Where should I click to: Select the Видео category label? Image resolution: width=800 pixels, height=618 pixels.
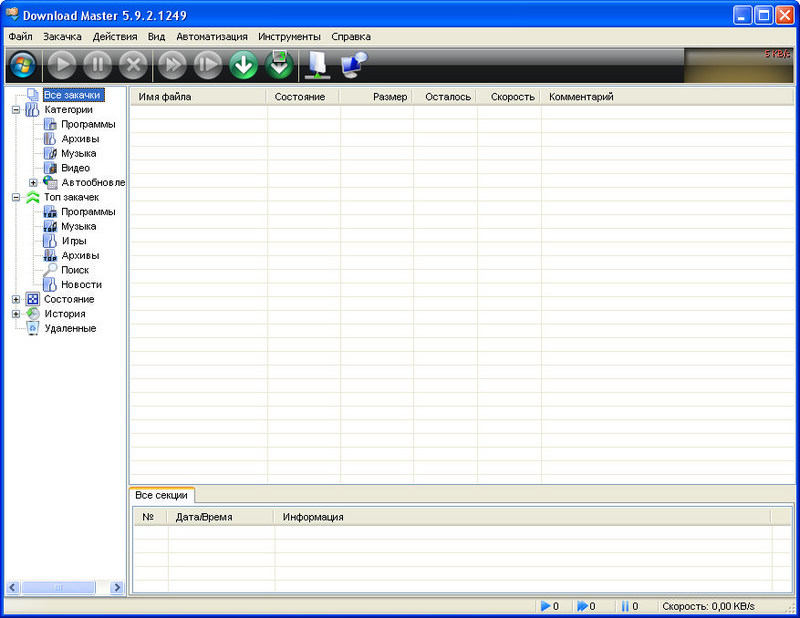coord(76,168)
